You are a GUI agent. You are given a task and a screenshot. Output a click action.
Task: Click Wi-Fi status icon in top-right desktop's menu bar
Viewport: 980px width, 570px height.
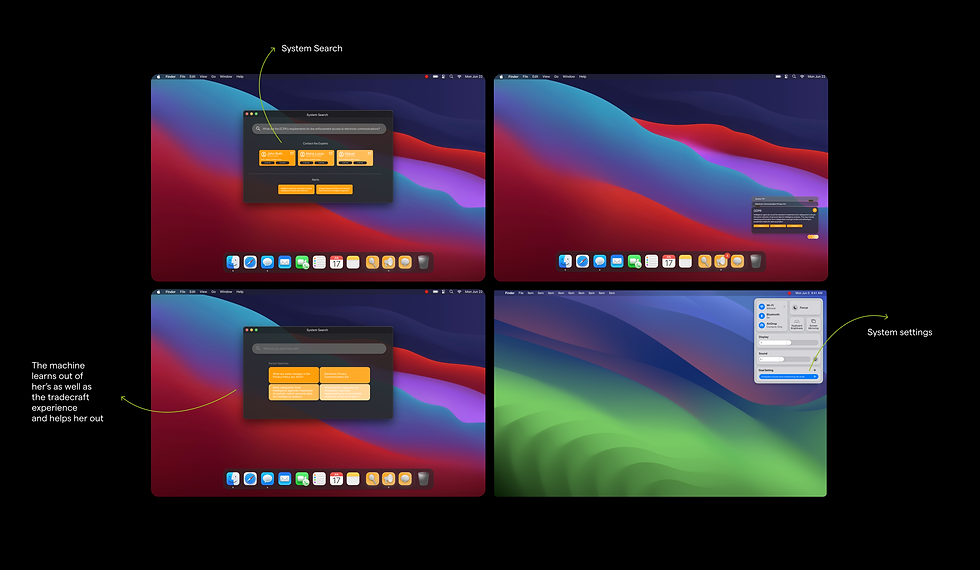[x=802, y=77]
